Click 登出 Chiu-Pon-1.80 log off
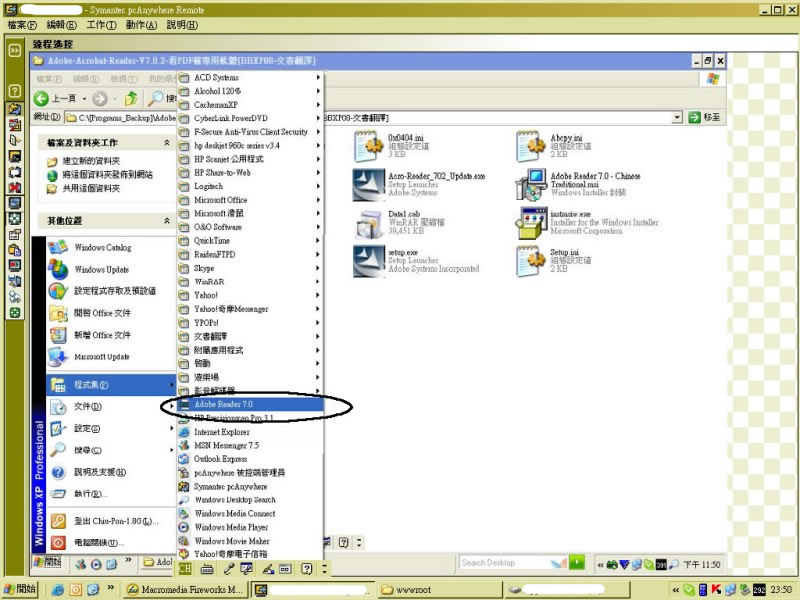Screen dimensions: 800x600 click(110, 521)
